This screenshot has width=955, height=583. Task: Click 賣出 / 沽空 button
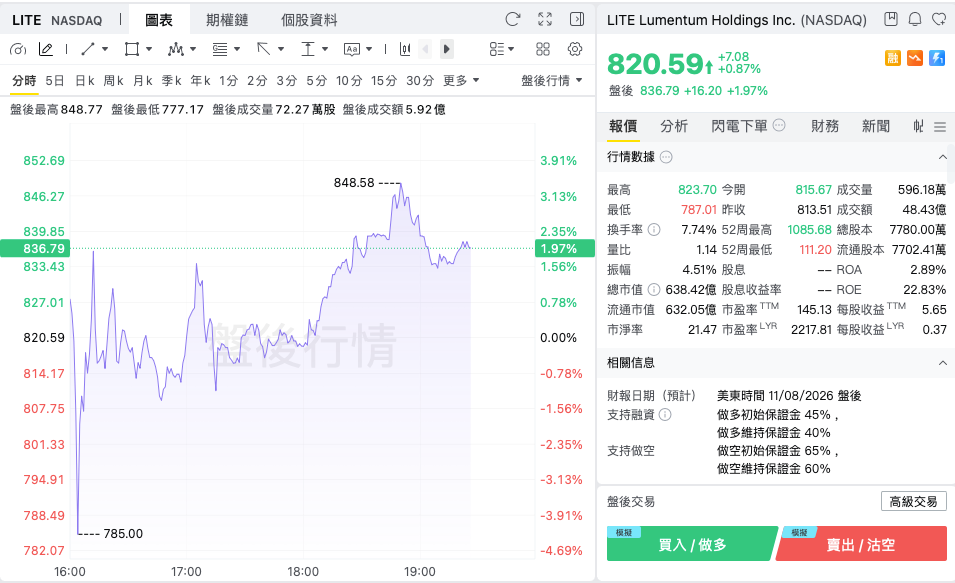[861, 544]
